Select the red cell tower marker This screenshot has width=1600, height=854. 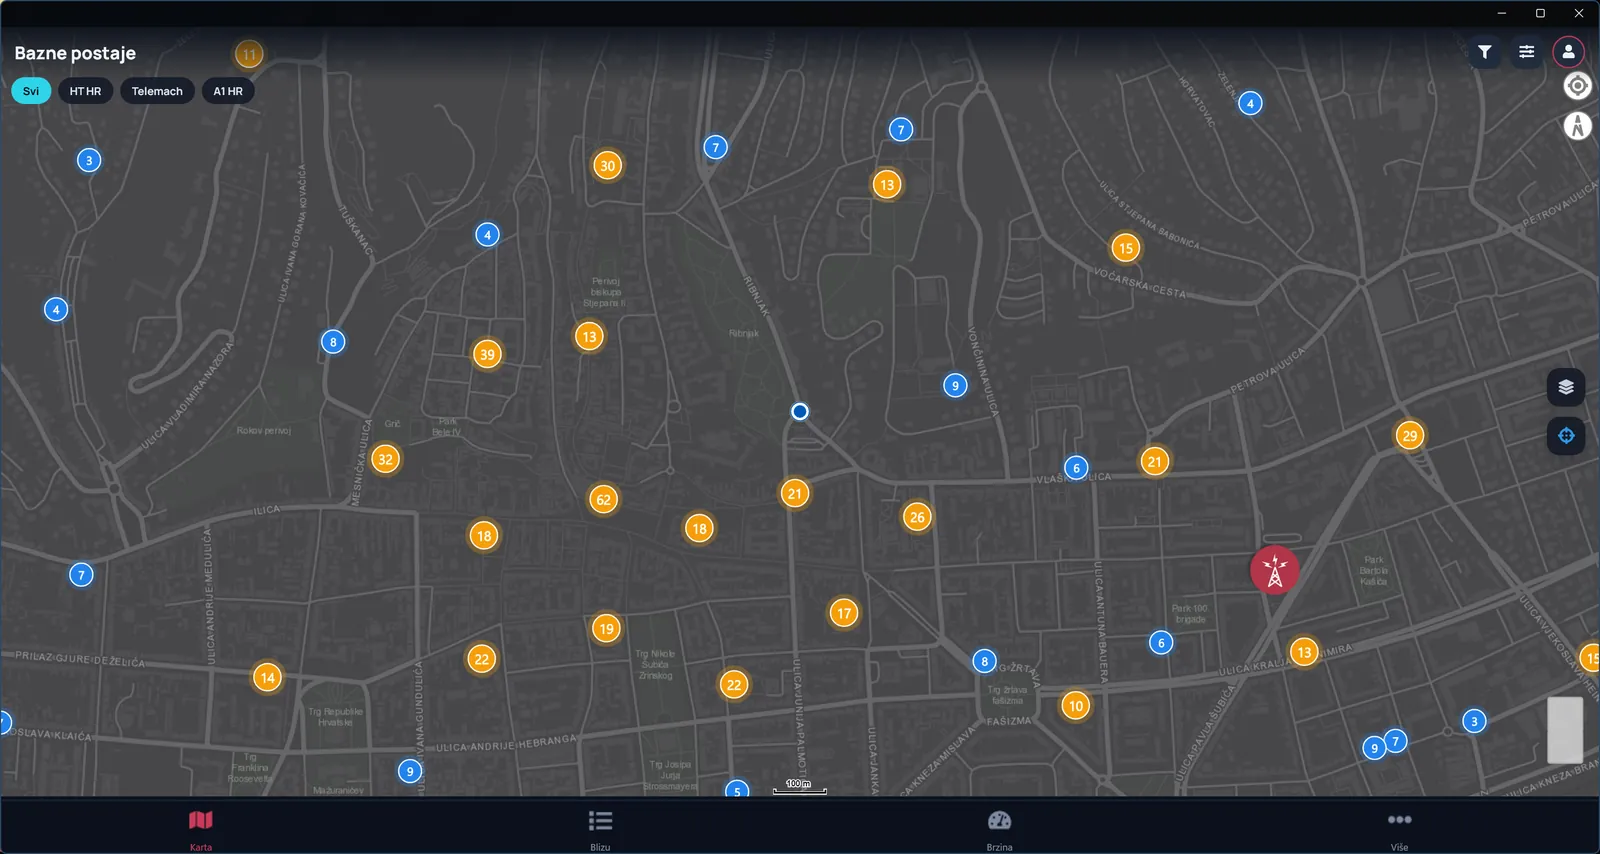[x=1275, y=570]
